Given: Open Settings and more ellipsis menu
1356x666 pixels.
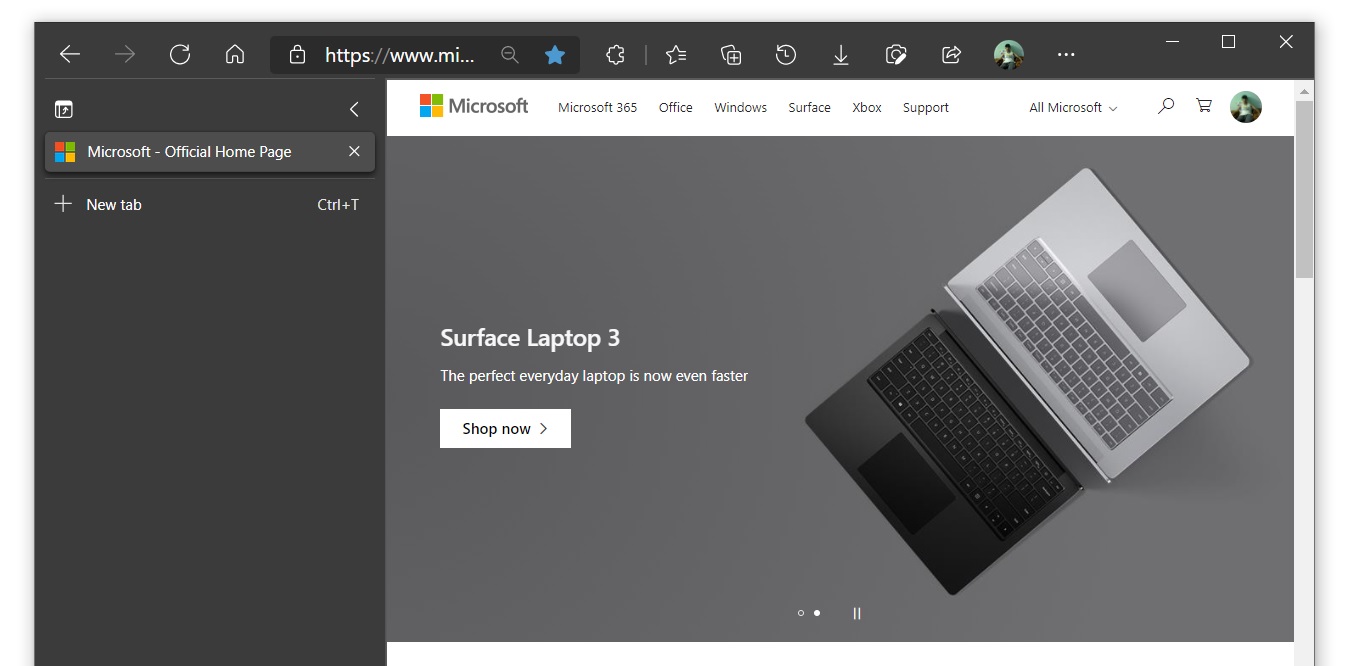Looking at the screenshot, I should coord(1066,55).
